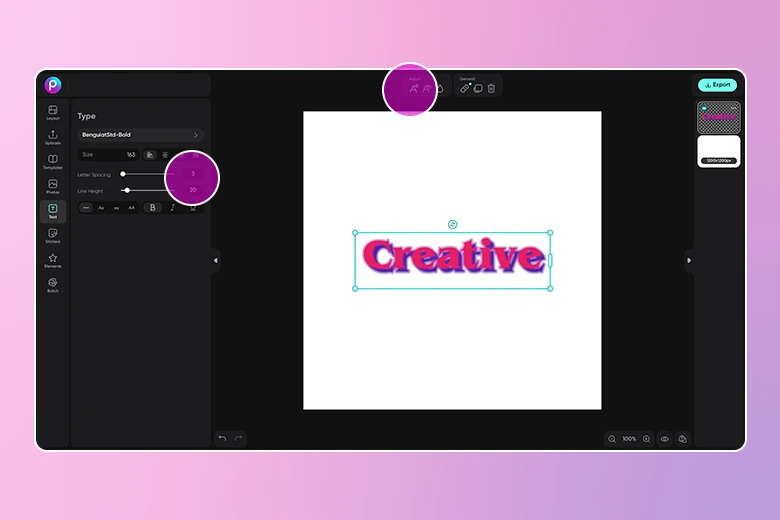Redo the last action

(x=238, y=438)
